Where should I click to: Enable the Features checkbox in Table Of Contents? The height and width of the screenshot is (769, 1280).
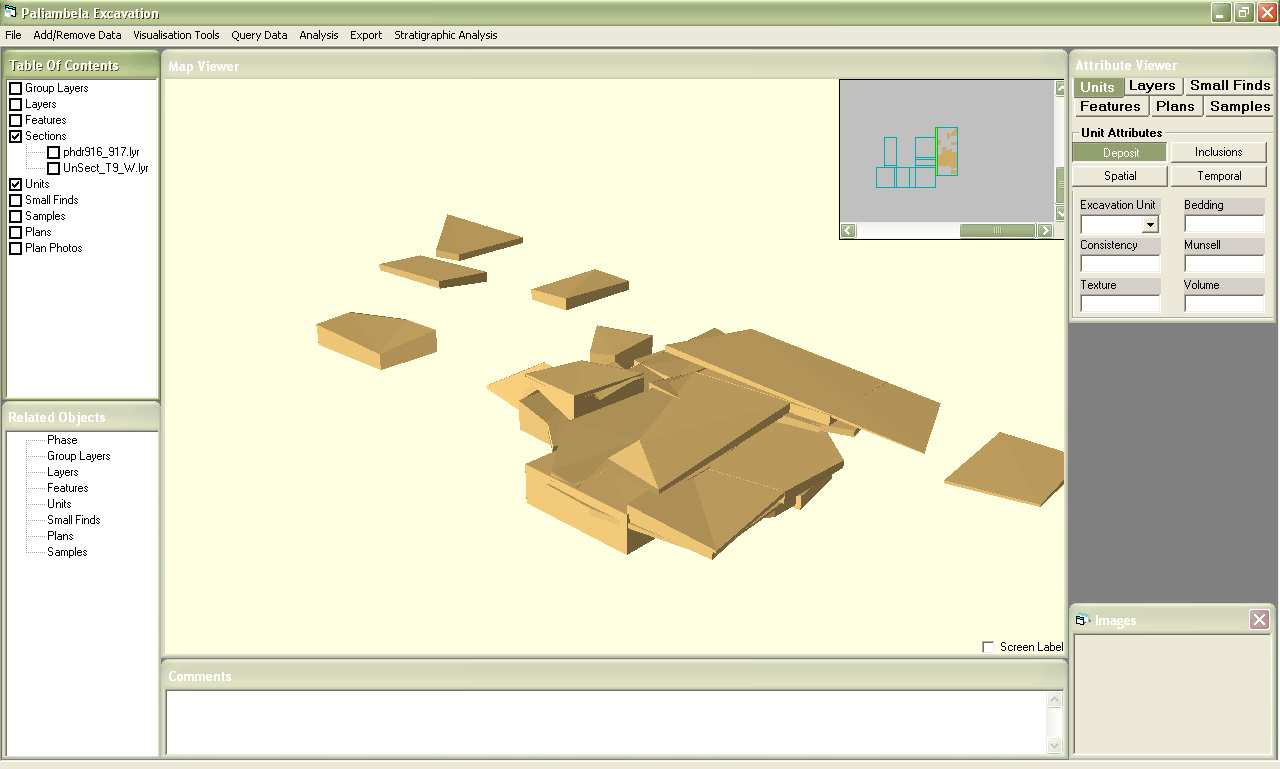(x=16, y=120)
